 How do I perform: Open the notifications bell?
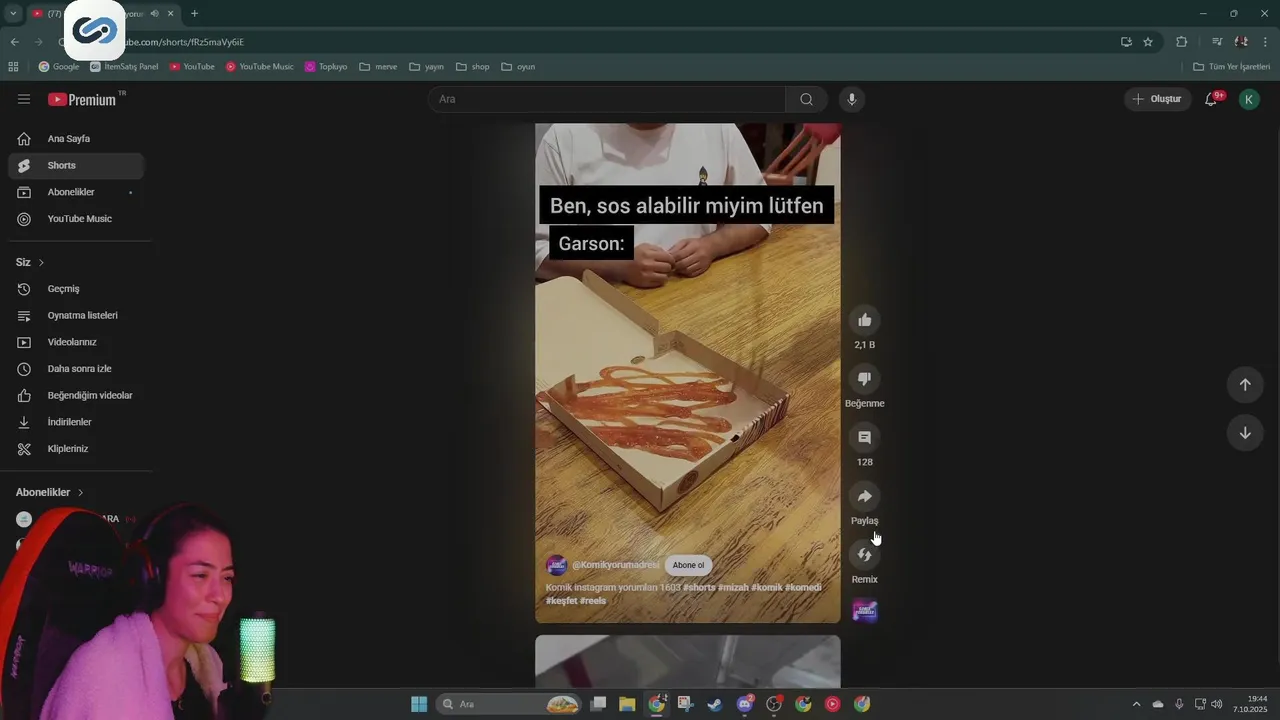click(1212, 99)
